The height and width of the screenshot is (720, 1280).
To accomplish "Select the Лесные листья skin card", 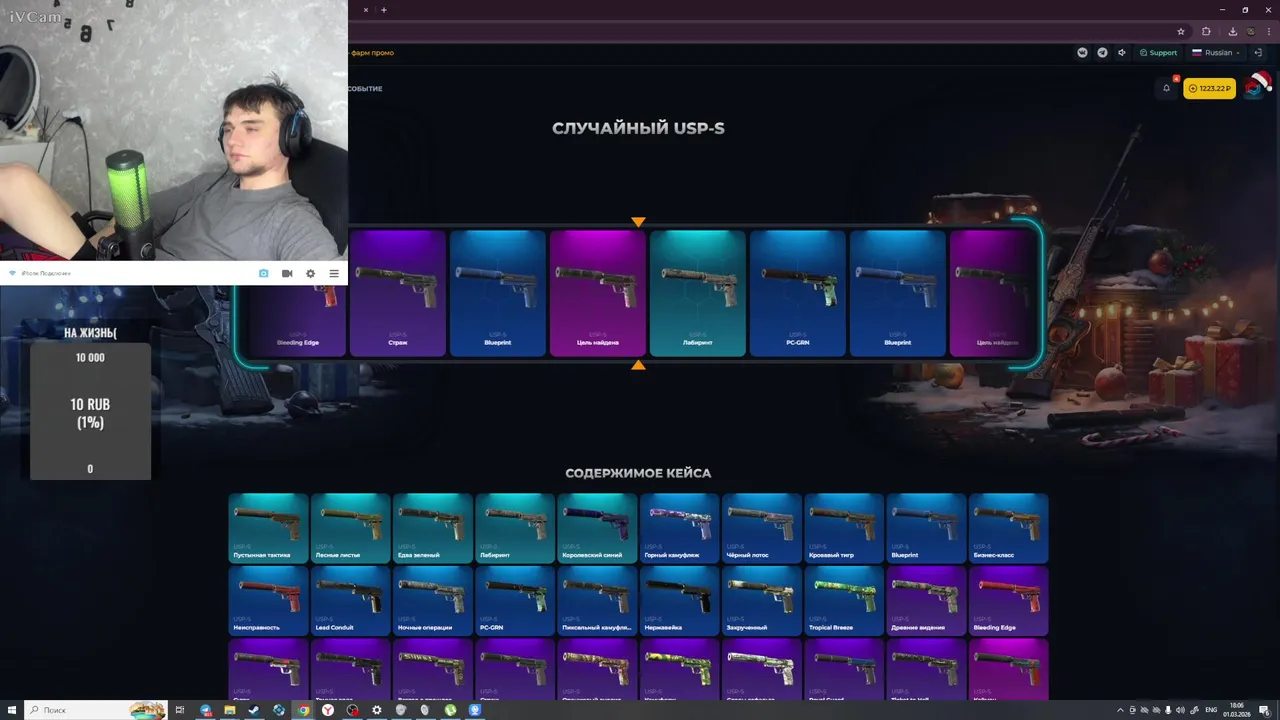I will coord(350,528).
